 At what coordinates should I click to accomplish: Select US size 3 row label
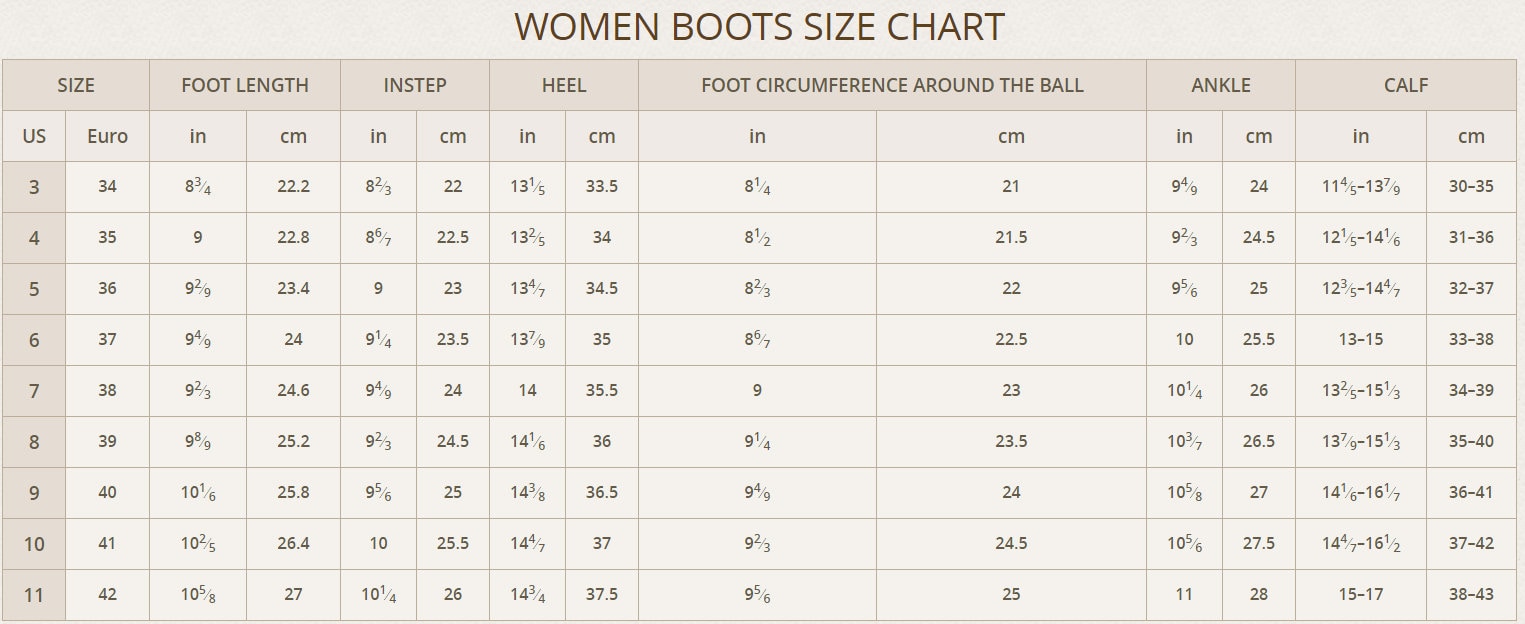(x=34, y=187)
